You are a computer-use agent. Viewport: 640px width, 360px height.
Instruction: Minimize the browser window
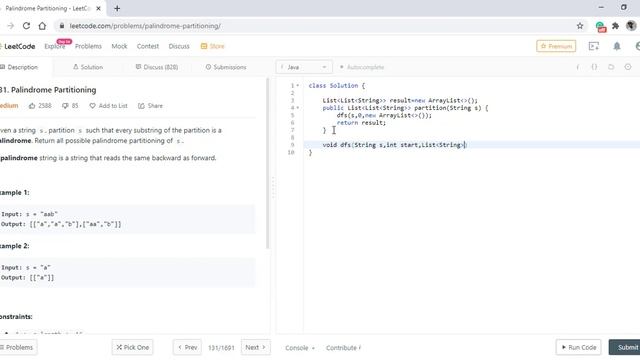click(x=601, y=7)
